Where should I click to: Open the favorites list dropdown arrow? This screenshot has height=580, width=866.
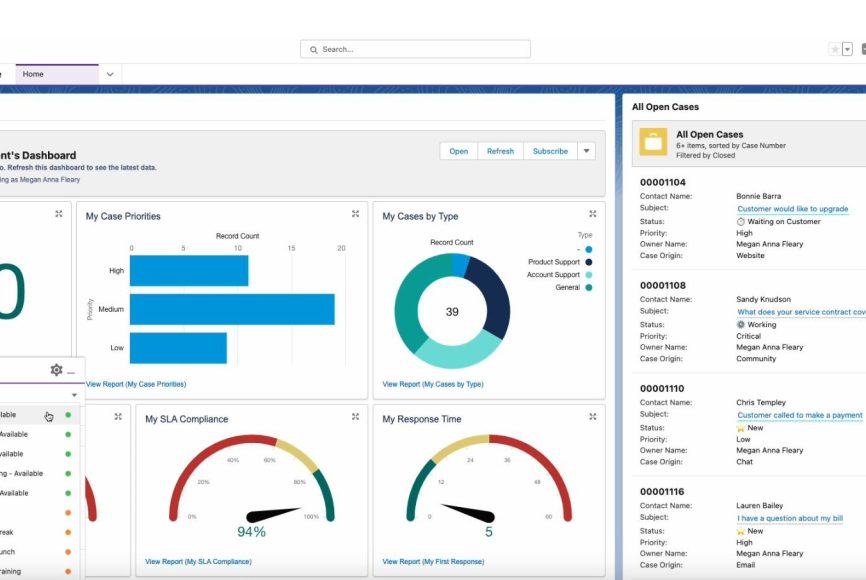pyautogui.click(x=847, y=49)
